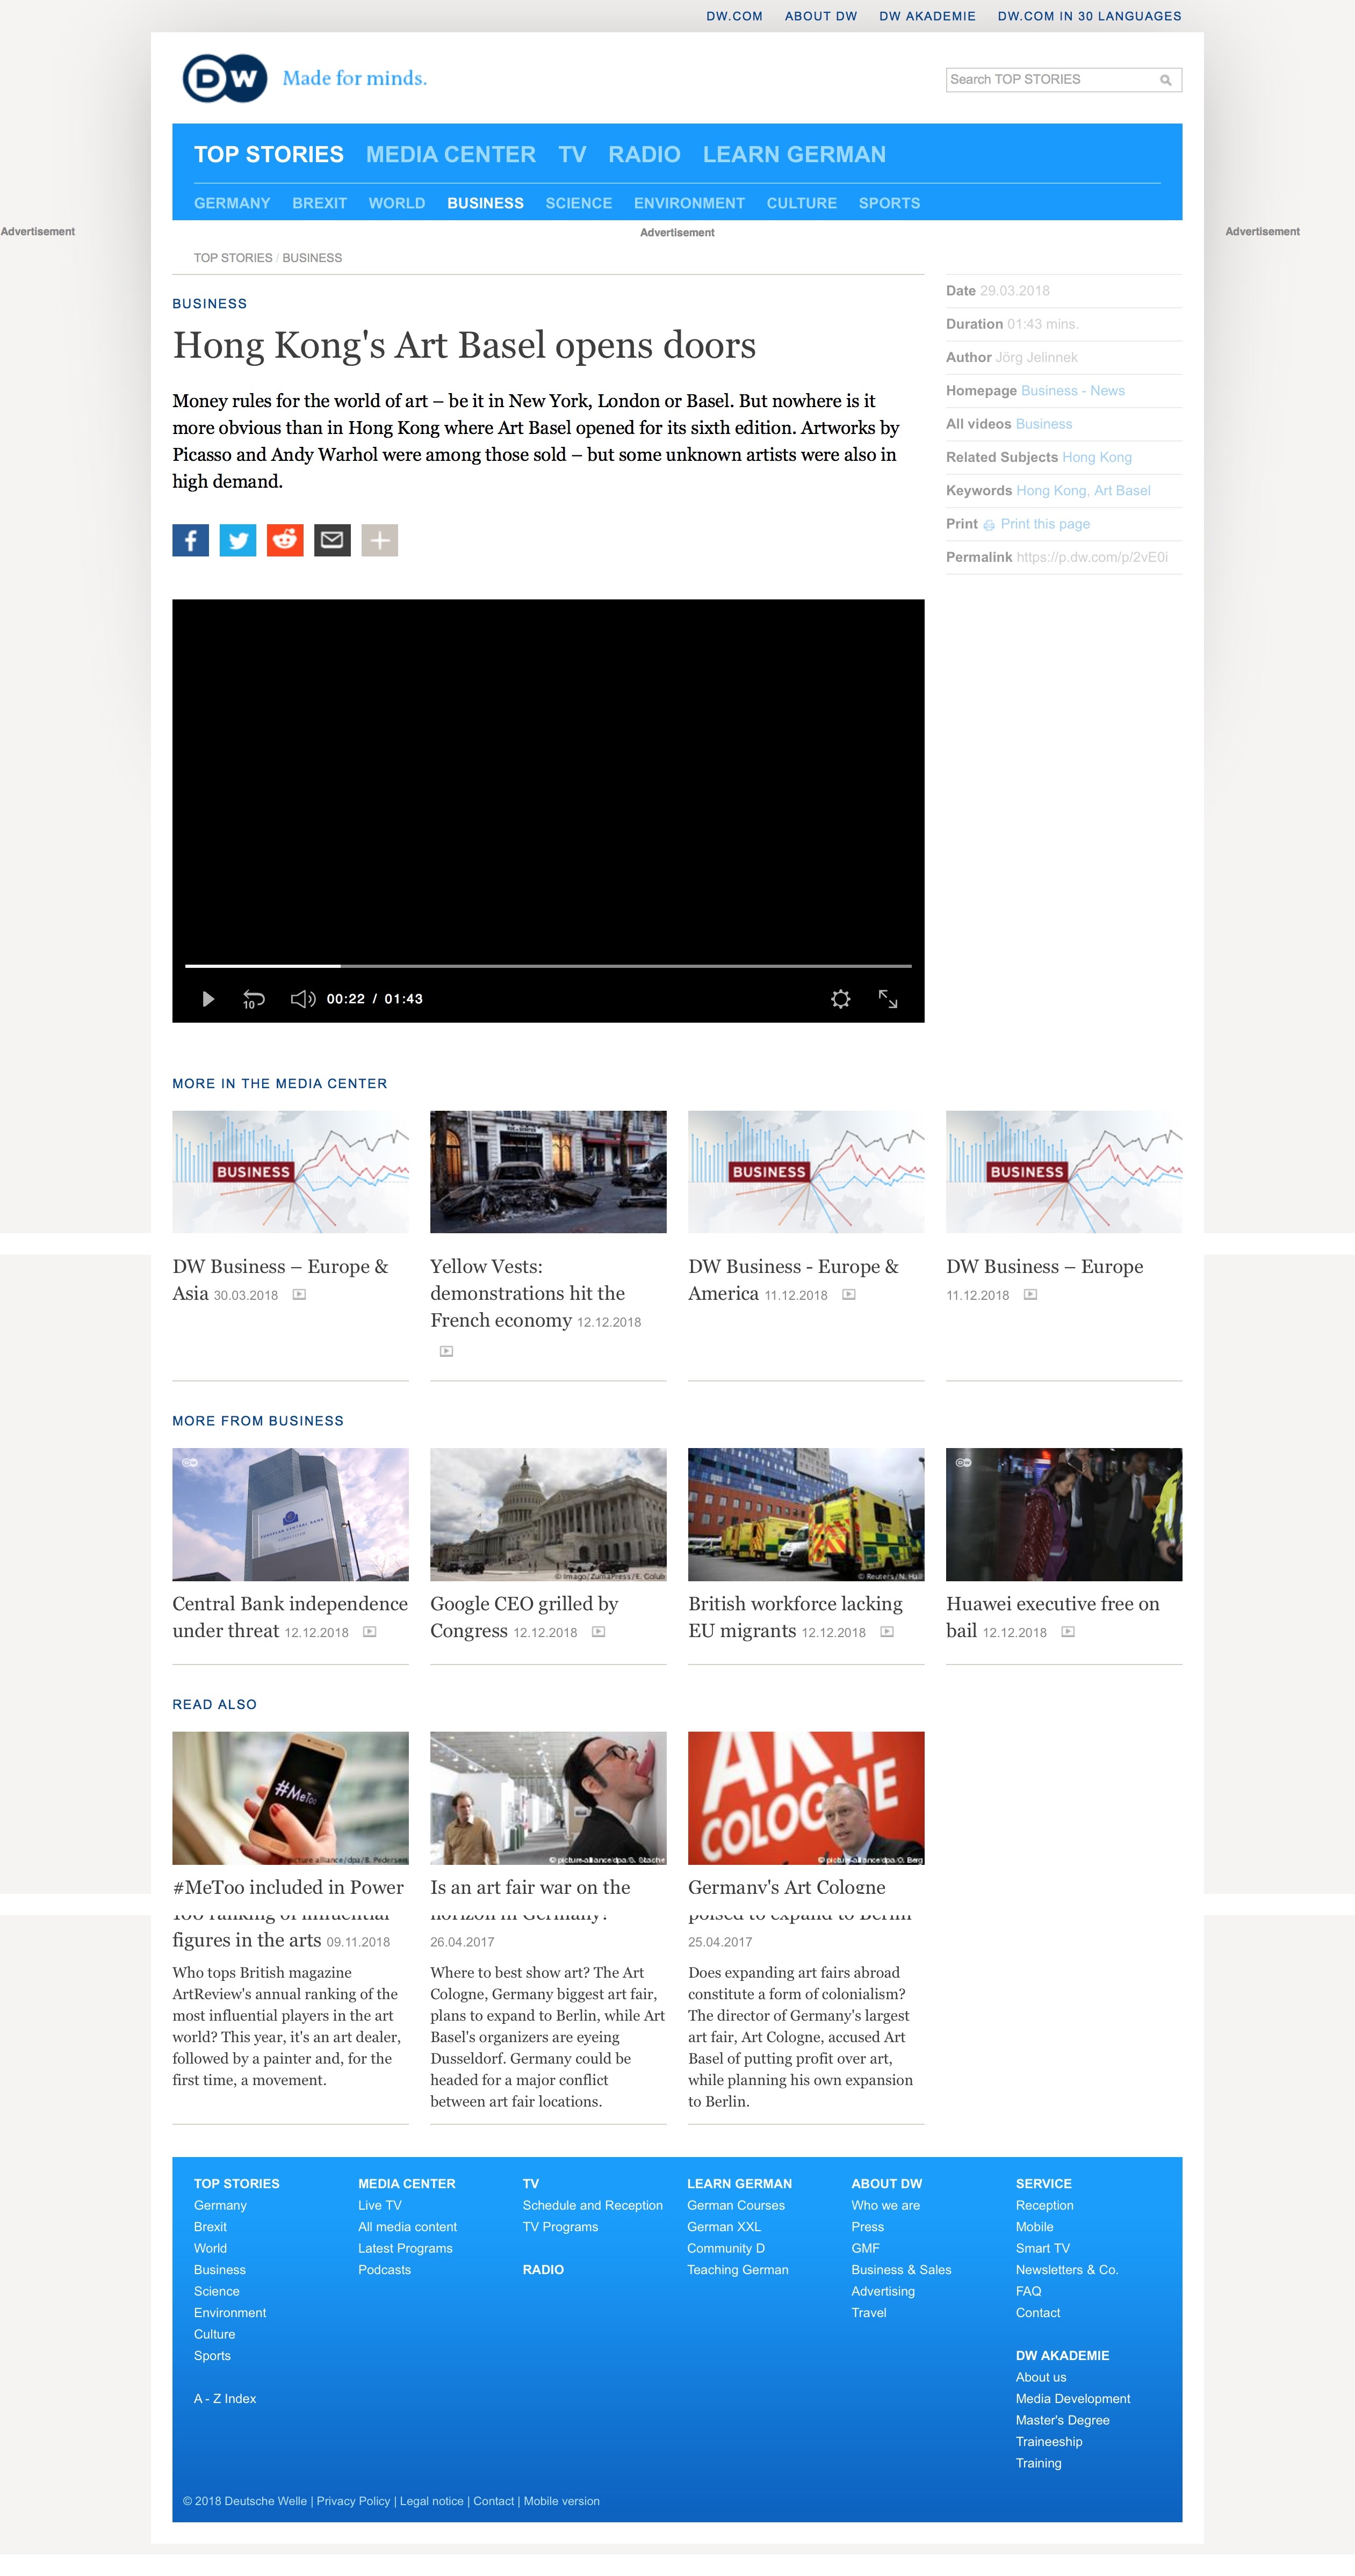Viewport: 1355px width, 2576px height.
Task: Open Google CEO grilled by Congress thumbnail
Action: tap(548, 1514)
